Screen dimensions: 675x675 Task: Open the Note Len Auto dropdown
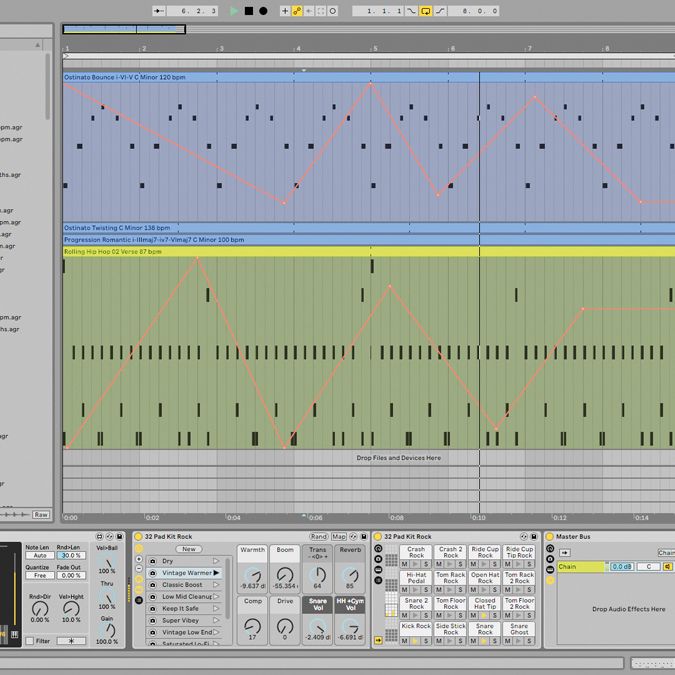point(40,555)
